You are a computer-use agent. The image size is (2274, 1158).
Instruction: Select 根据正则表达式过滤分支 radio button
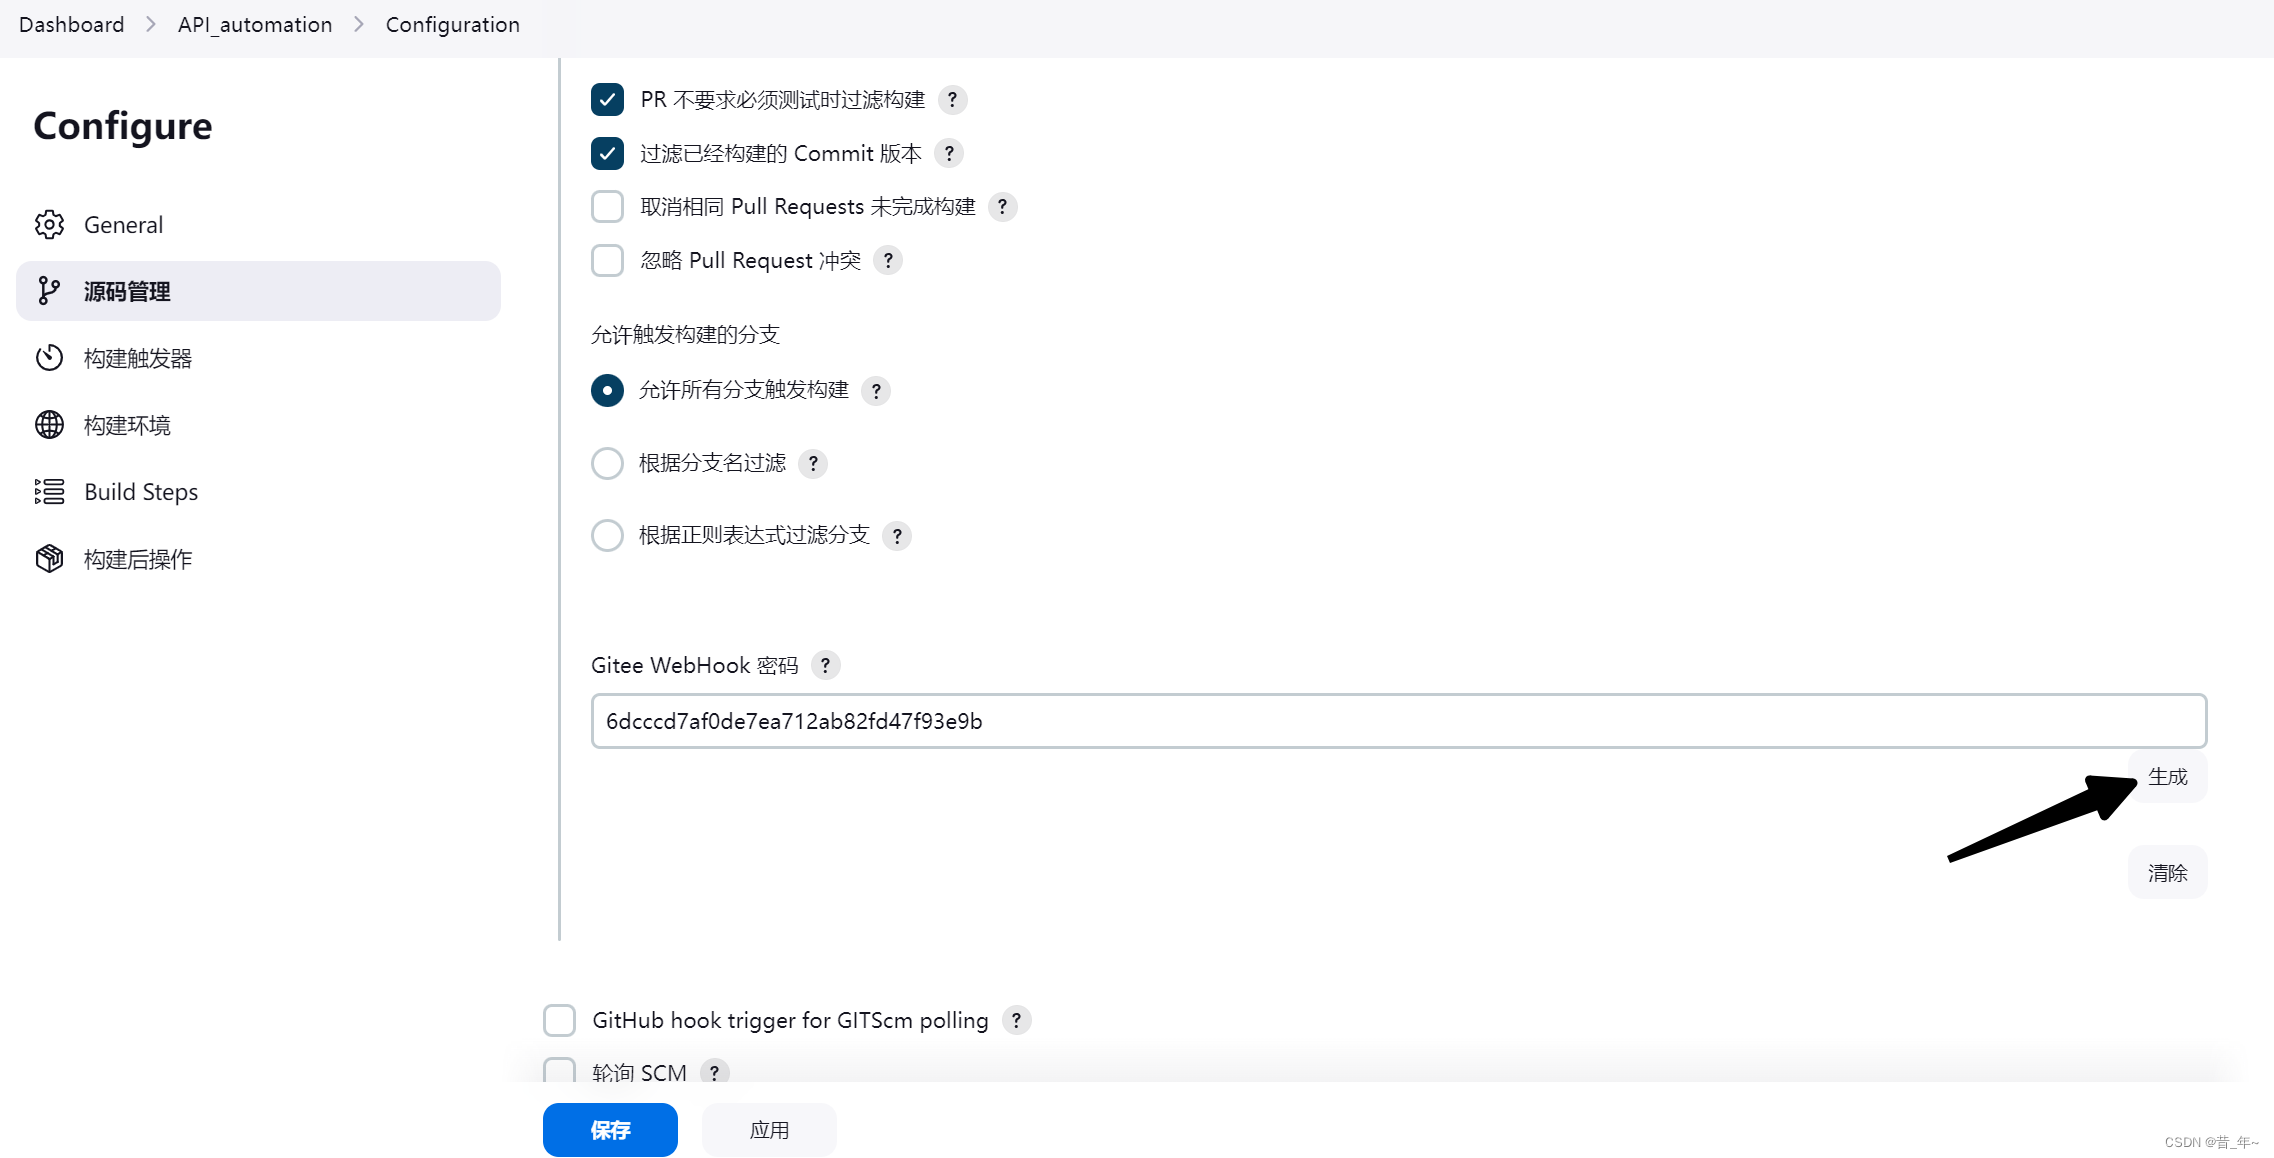607,536
